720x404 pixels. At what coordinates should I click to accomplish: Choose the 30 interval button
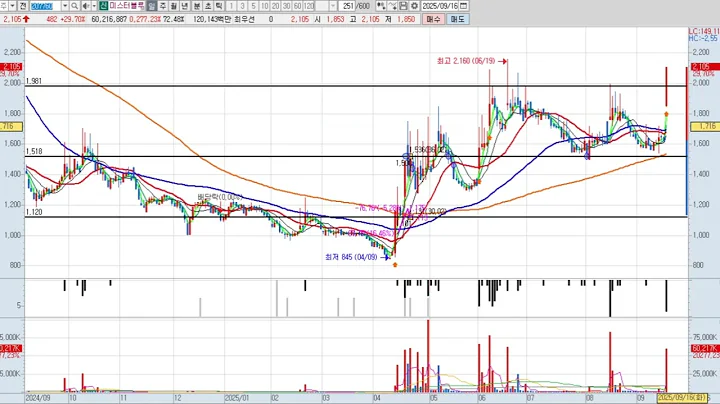(287, 6)
